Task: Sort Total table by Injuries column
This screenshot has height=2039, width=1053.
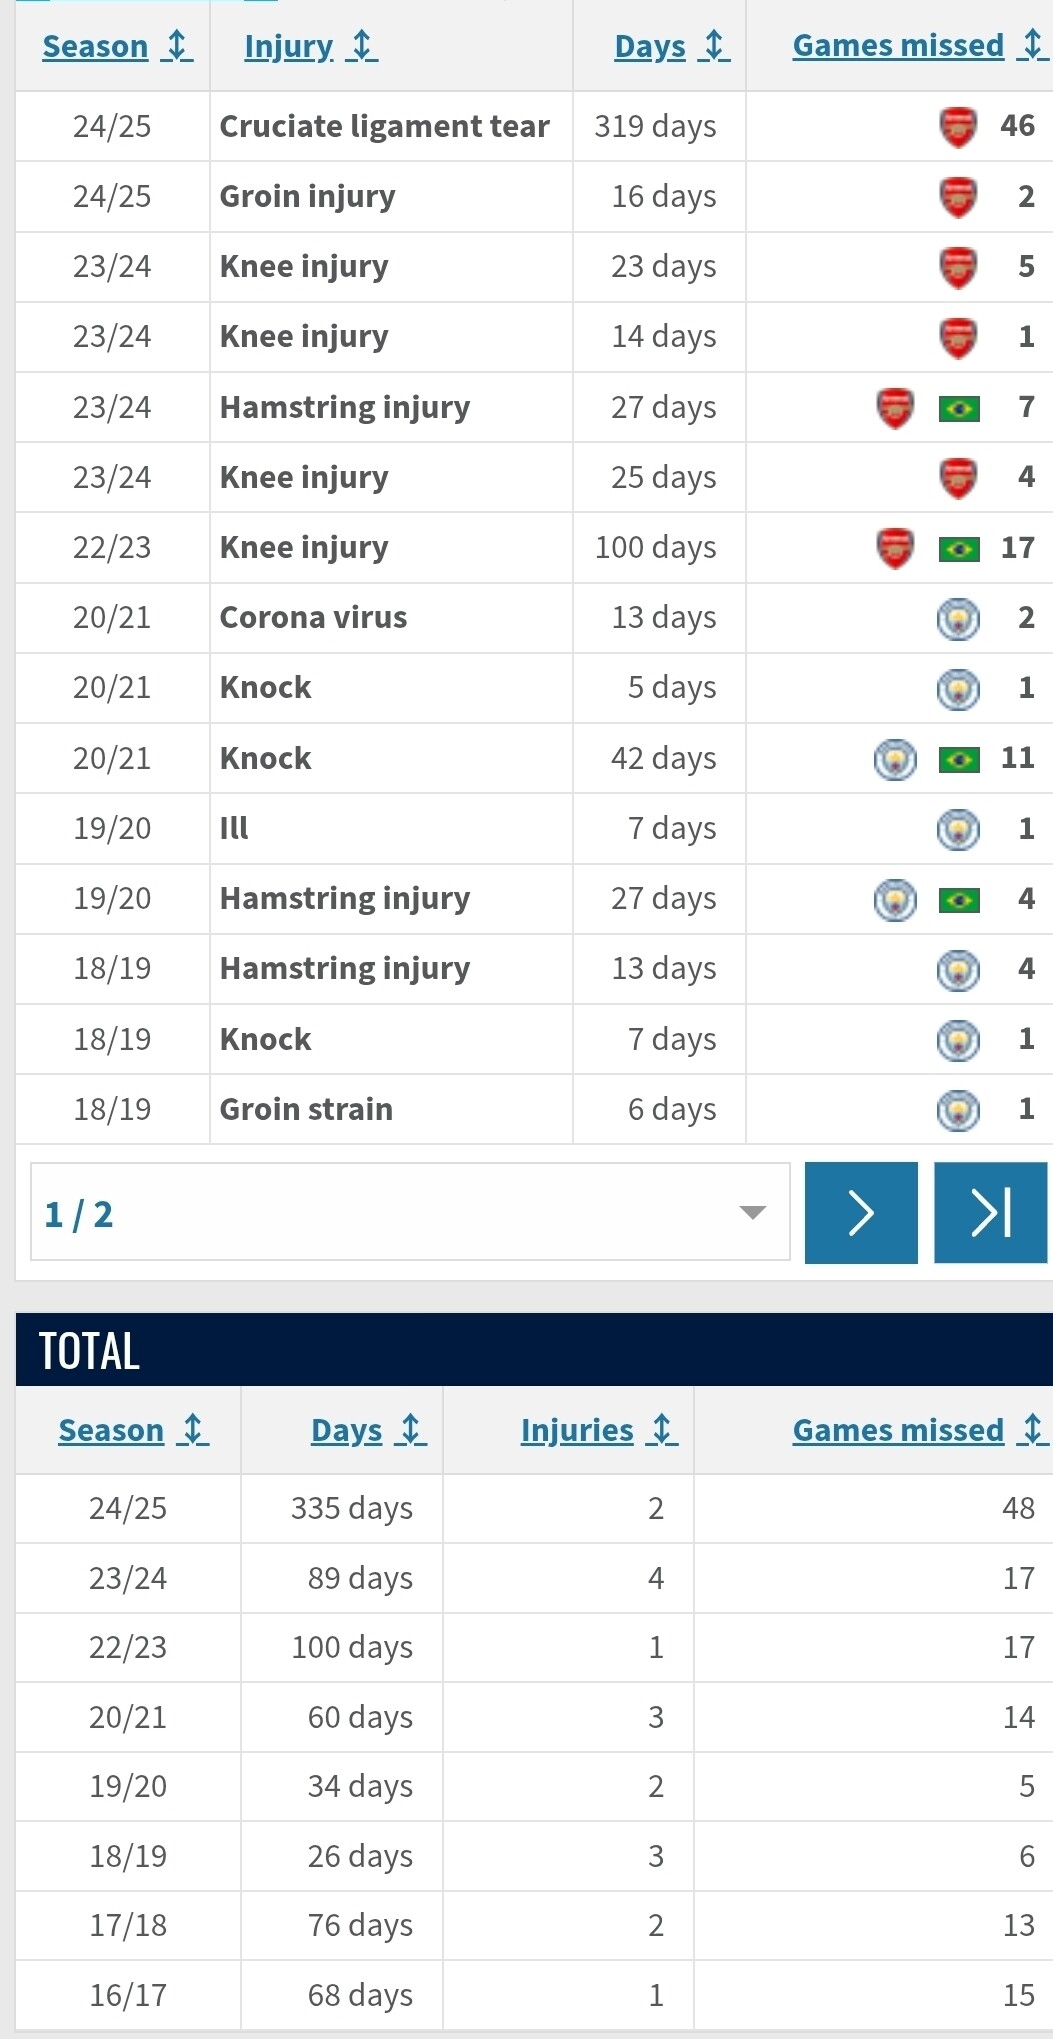Action: point(599,1430)
